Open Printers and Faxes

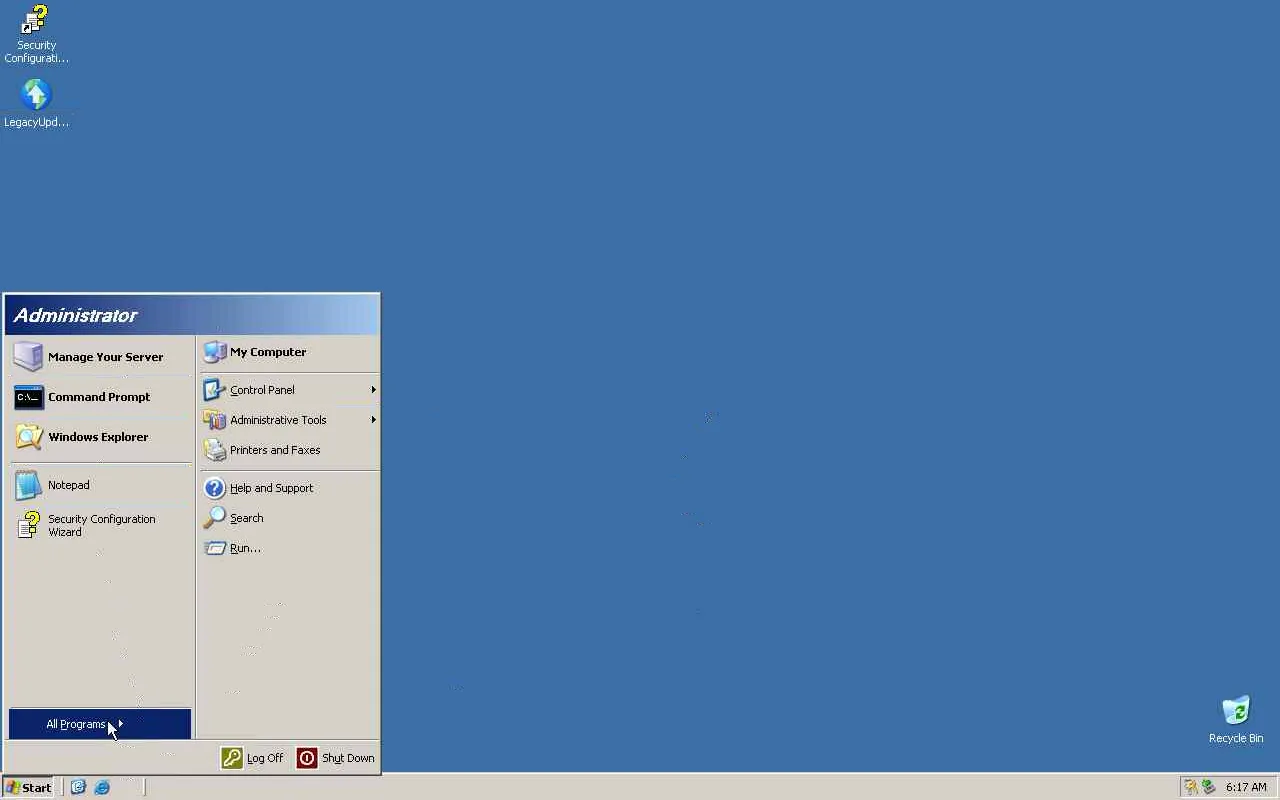pos(290,450)
